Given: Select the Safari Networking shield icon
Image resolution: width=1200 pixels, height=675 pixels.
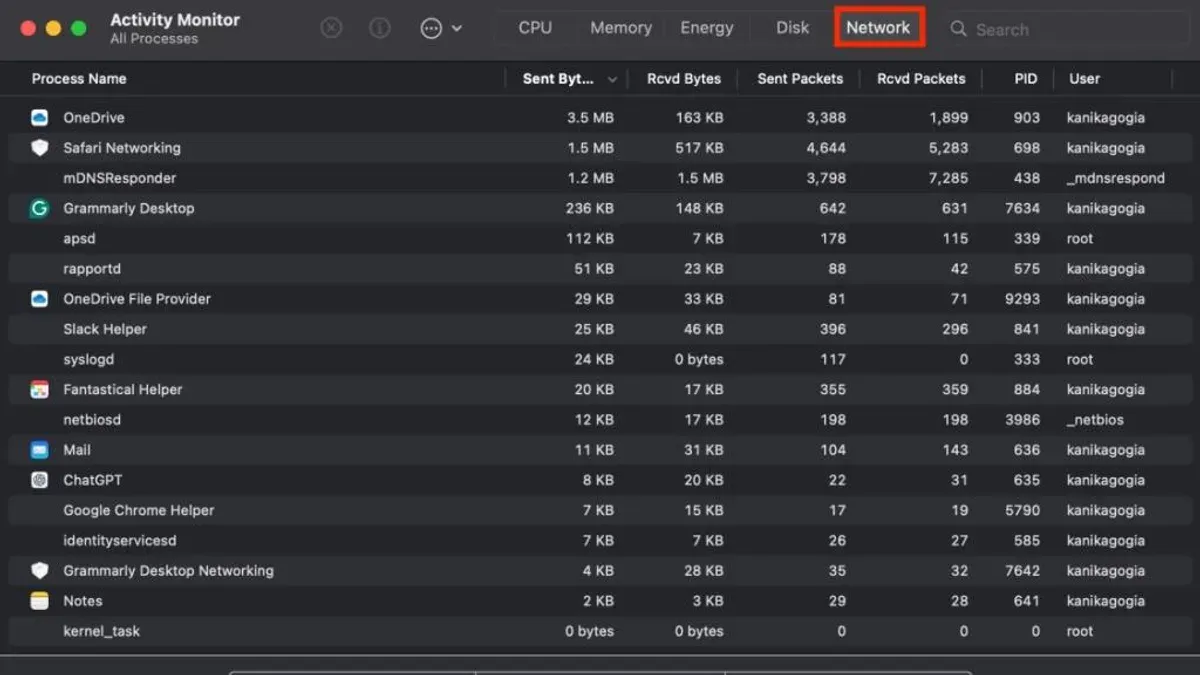Looking at the screenshot, I should 39,148.
